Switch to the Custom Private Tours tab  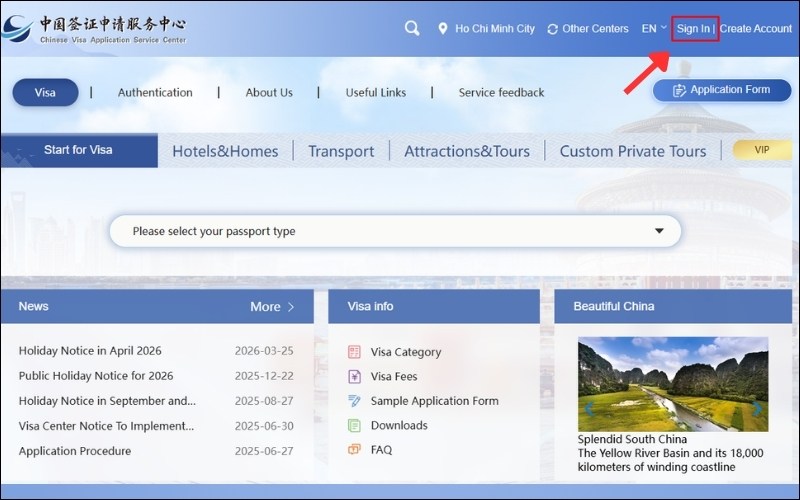pos(633,151)
